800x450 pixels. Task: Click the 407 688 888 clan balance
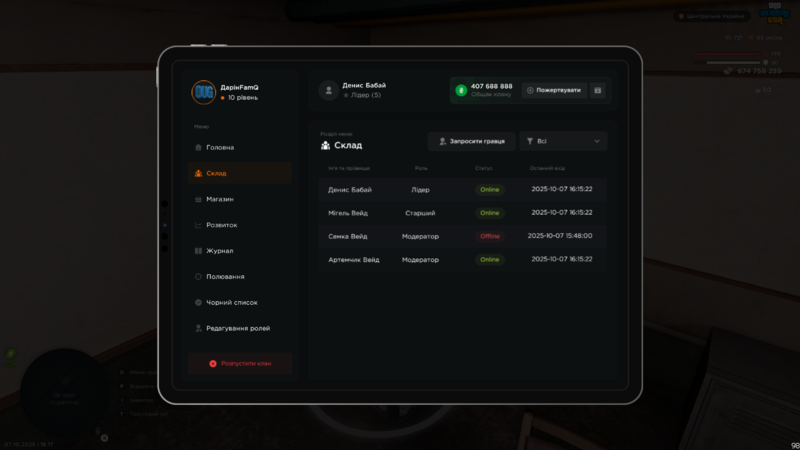pyautogui.click(x=491, y=86)
